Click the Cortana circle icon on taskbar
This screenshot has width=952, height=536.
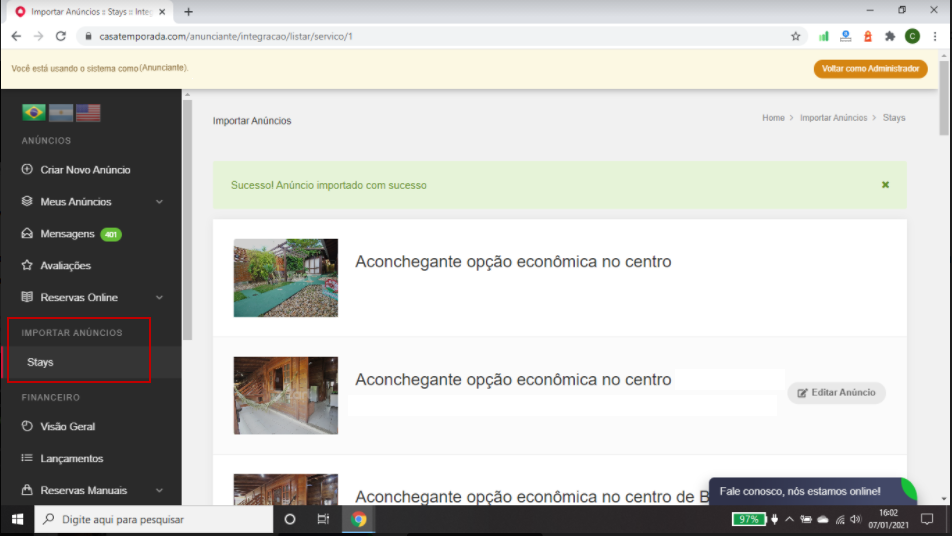coord(290,520)
